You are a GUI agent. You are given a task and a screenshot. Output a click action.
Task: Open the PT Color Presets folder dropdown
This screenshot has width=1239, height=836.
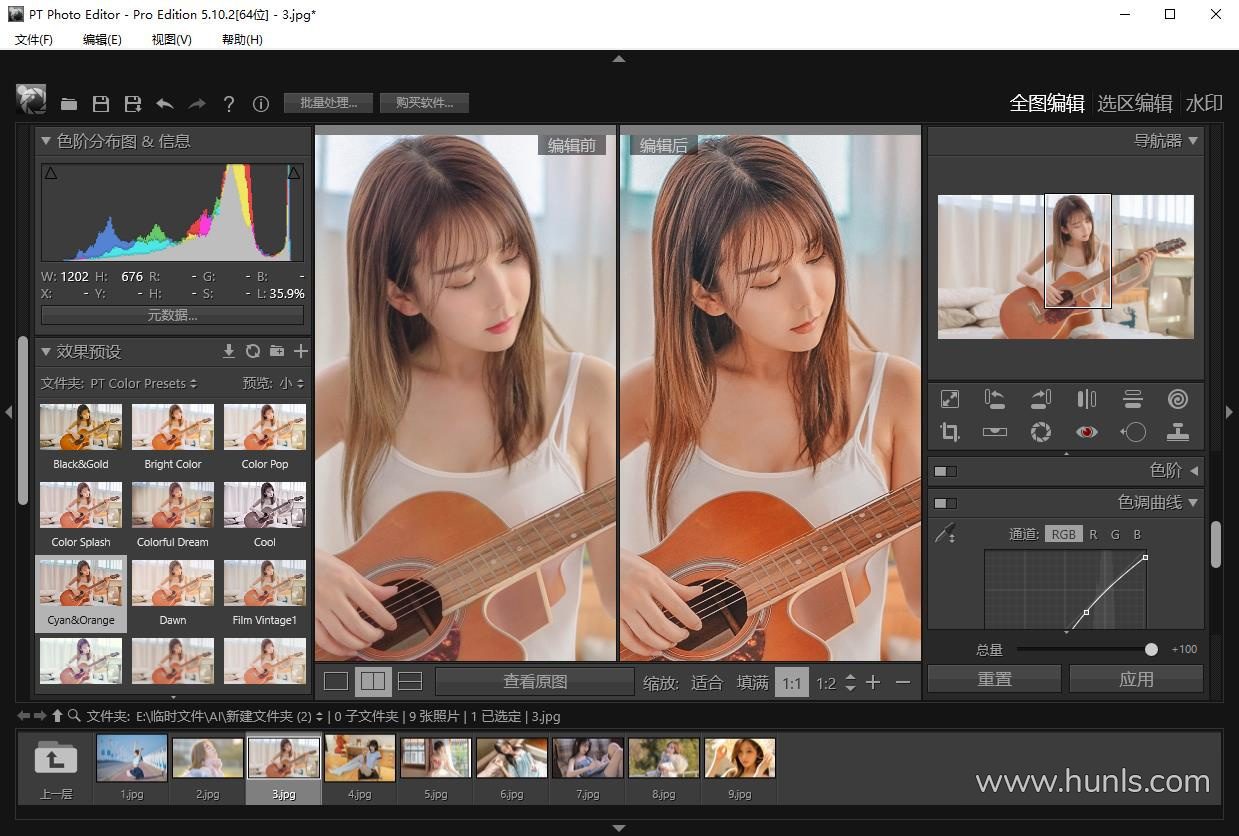click(x=143, y=383)
